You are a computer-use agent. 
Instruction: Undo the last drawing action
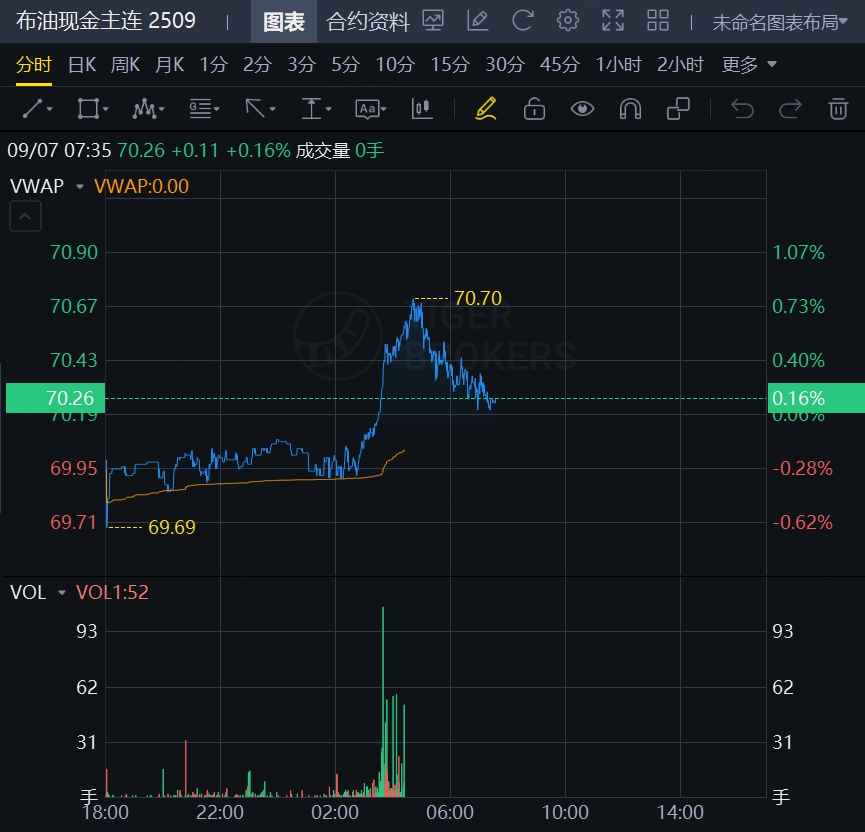(x=742, y=109)
